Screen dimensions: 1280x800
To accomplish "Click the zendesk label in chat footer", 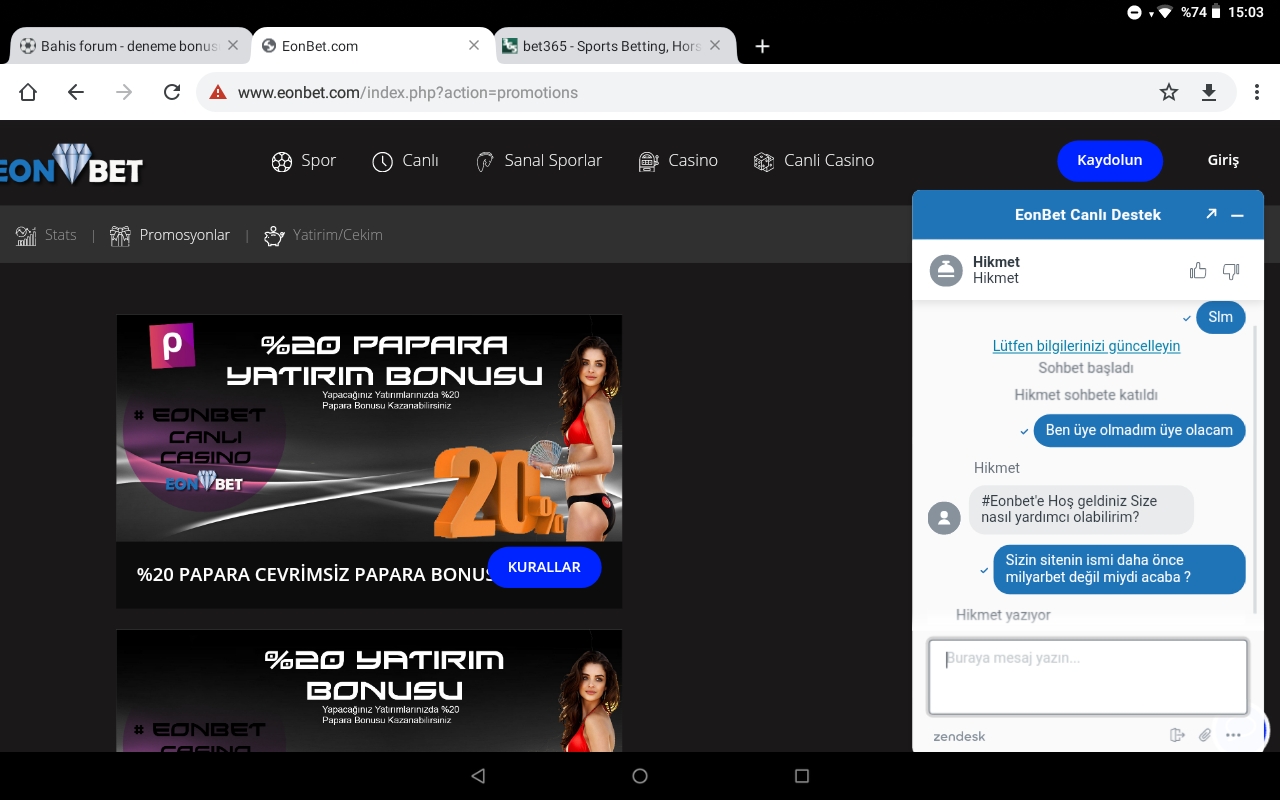I will [959, 736].
